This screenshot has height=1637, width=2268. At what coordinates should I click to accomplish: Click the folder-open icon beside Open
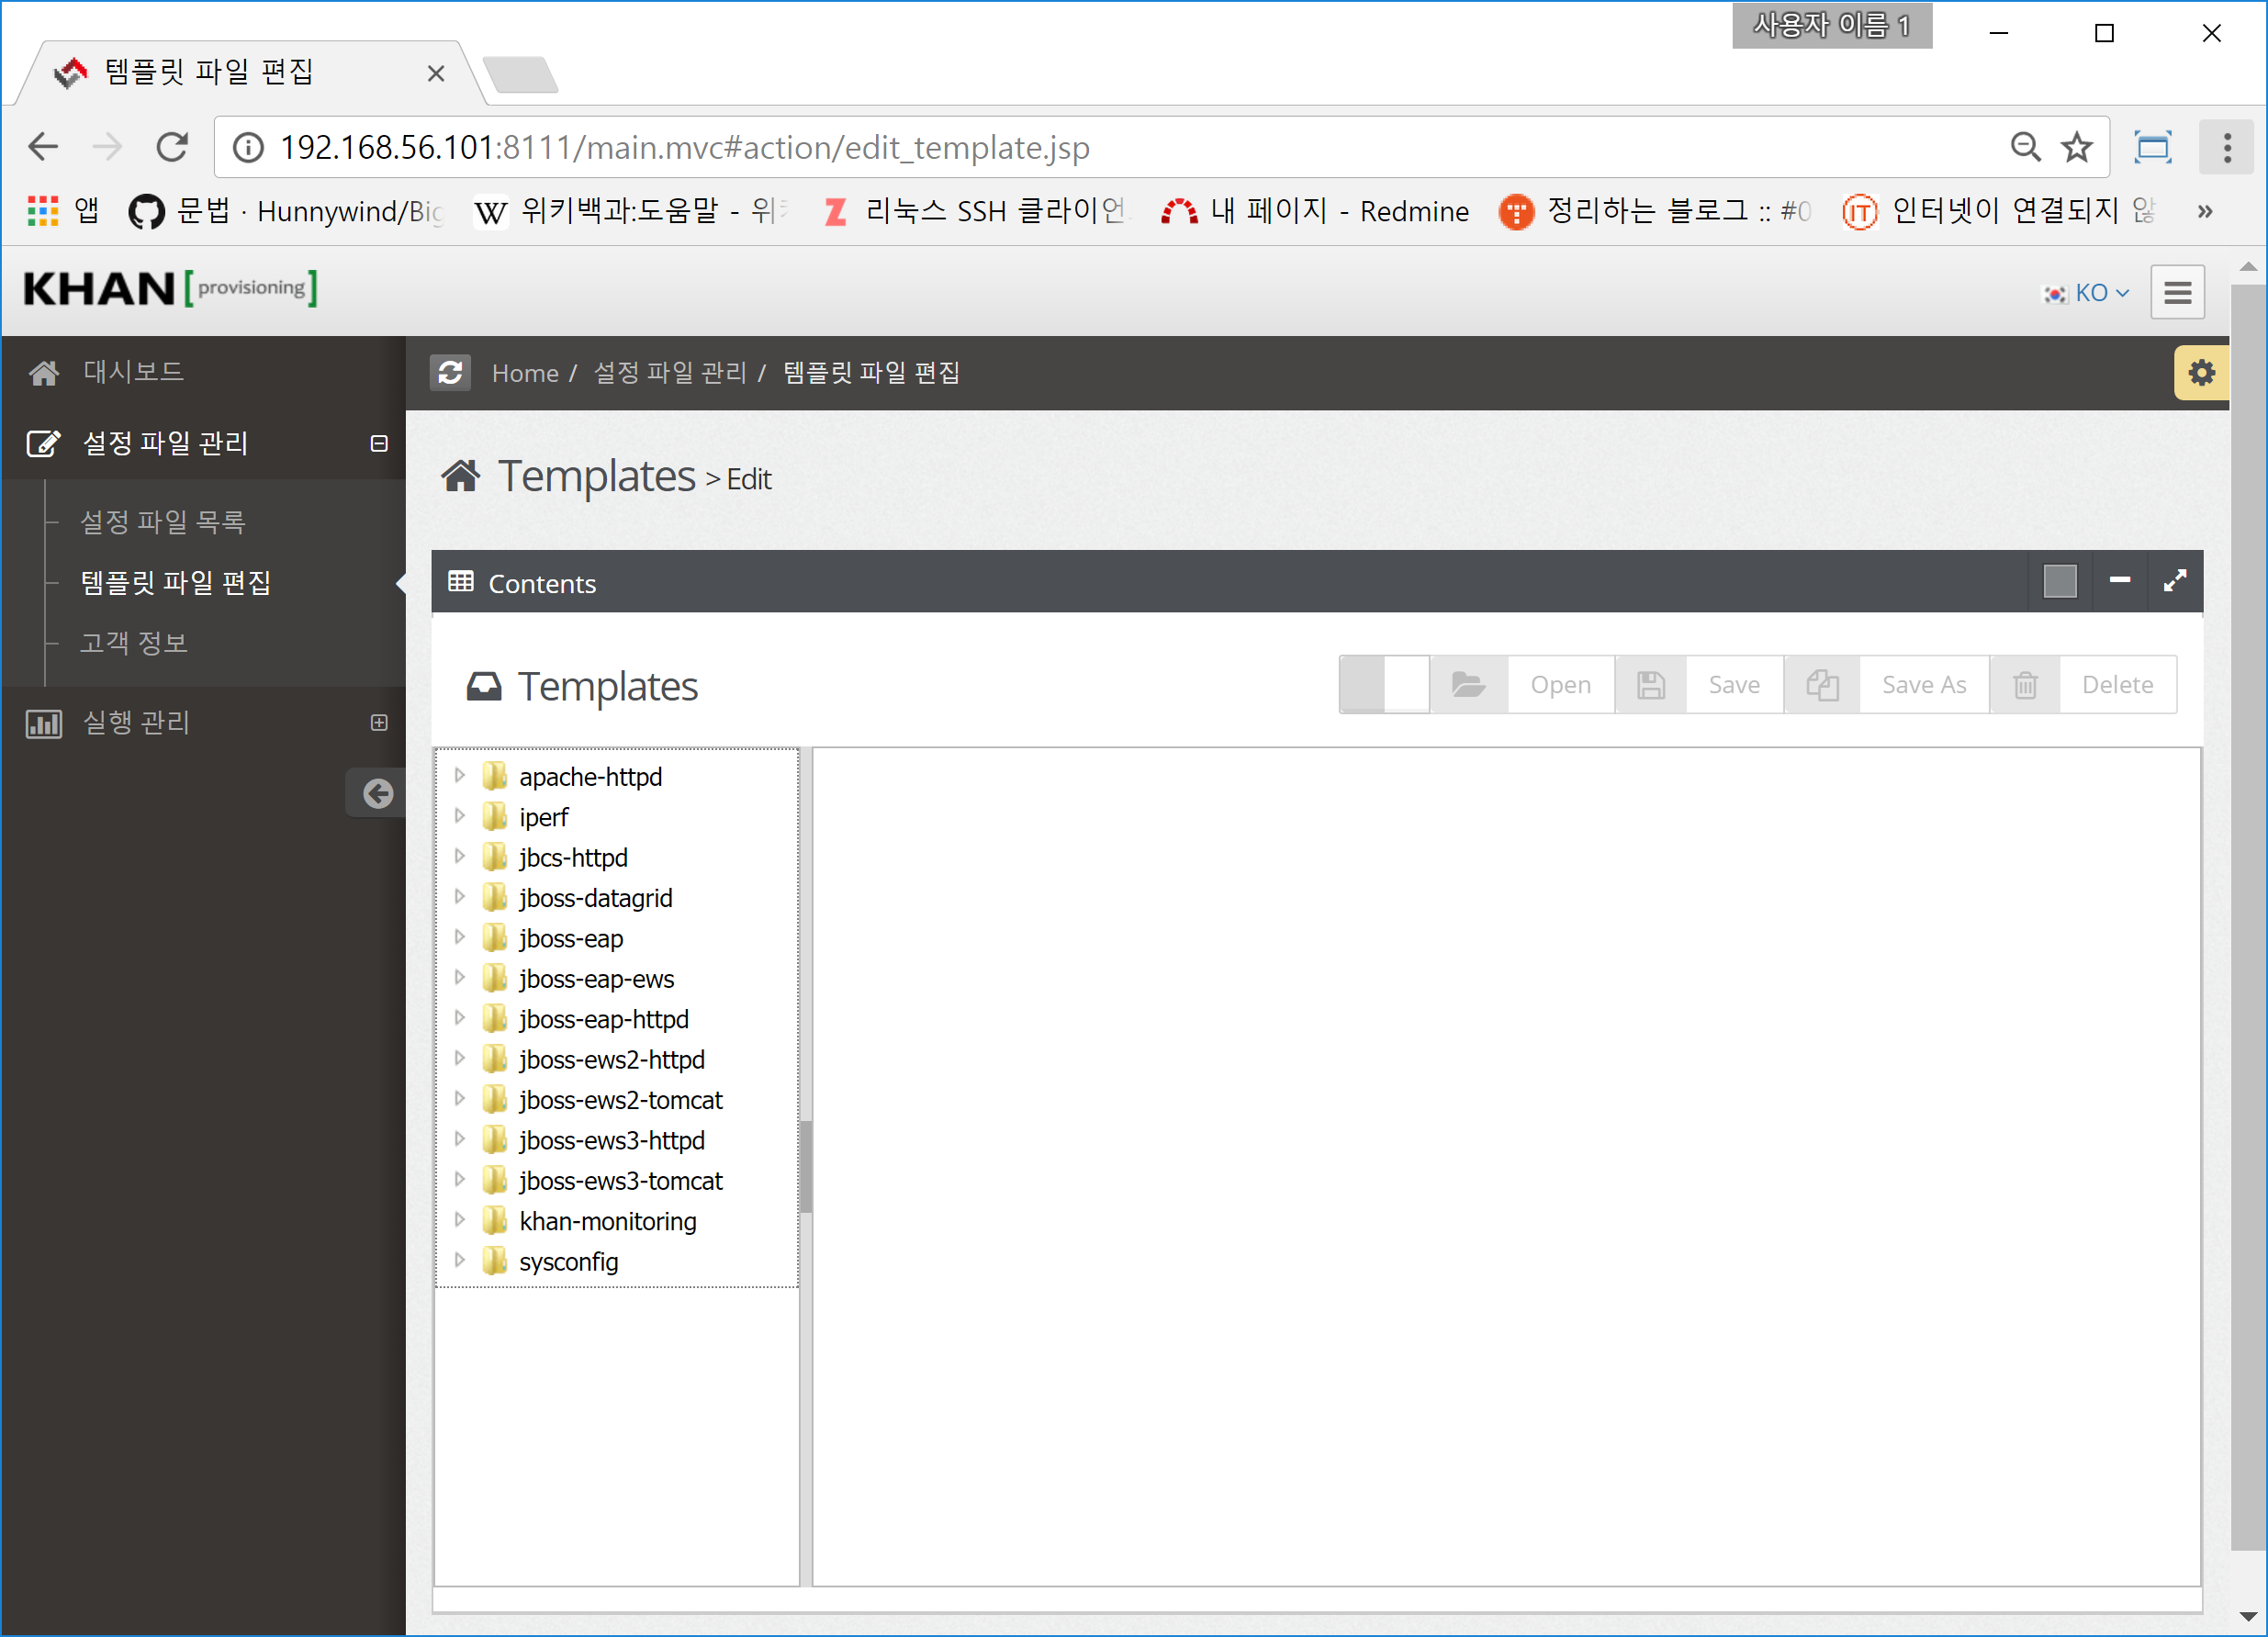pos(1468,685)
